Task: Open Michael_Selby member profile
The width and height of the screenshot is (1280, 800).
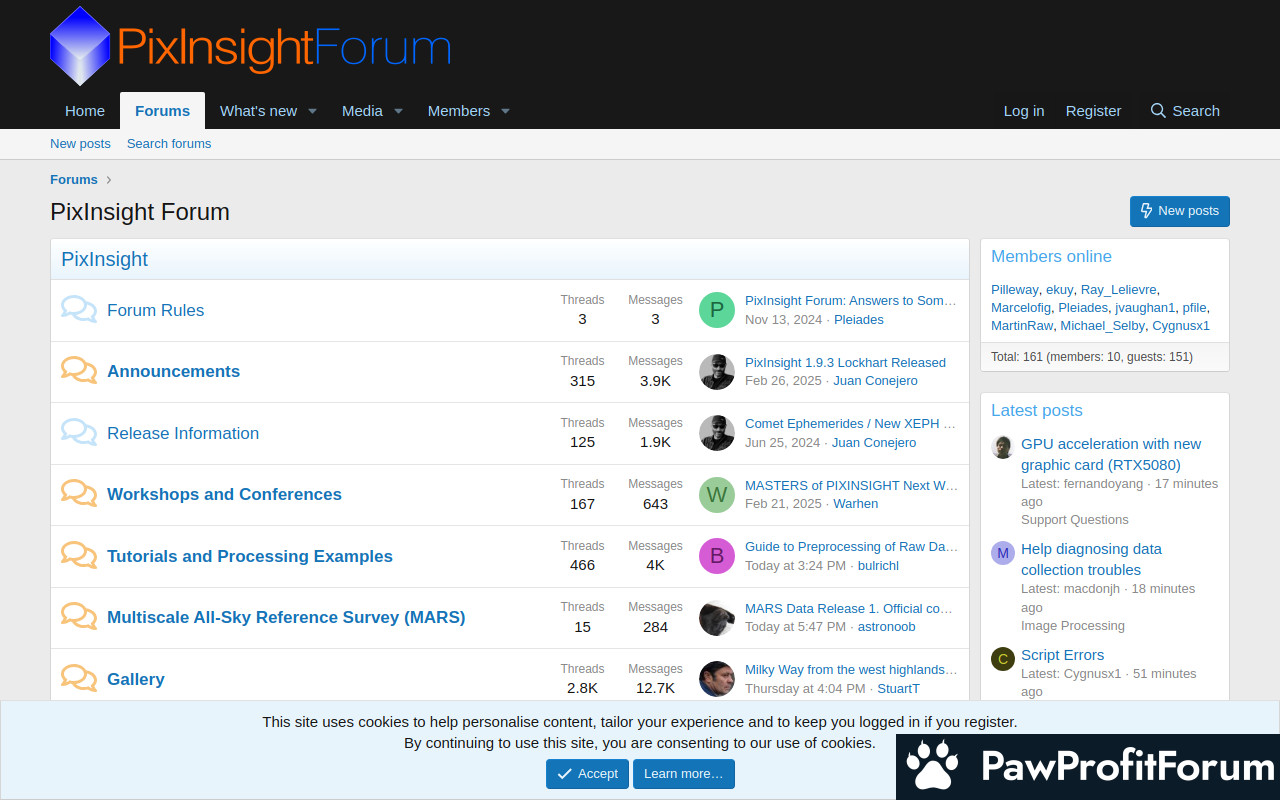Action: point(1102,326)
